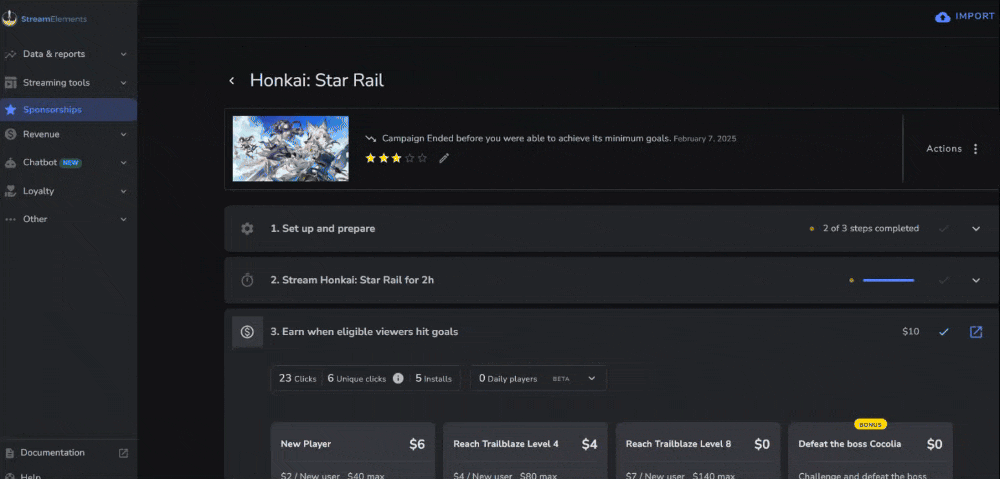Expand the Set up and prepare step

point(976,228)
